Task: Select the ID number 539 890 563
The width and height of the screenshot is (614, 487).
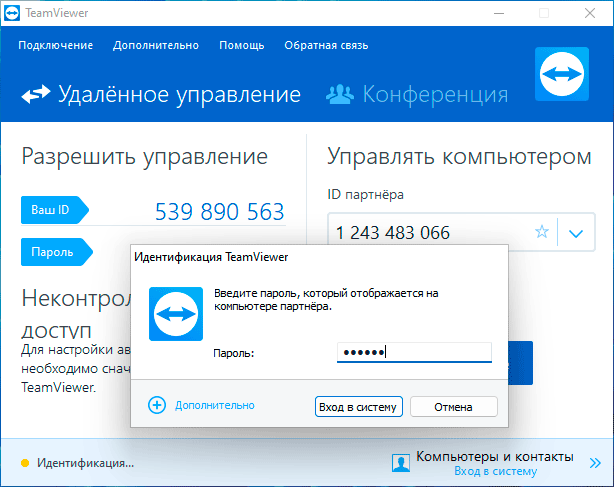Action: 219,212
